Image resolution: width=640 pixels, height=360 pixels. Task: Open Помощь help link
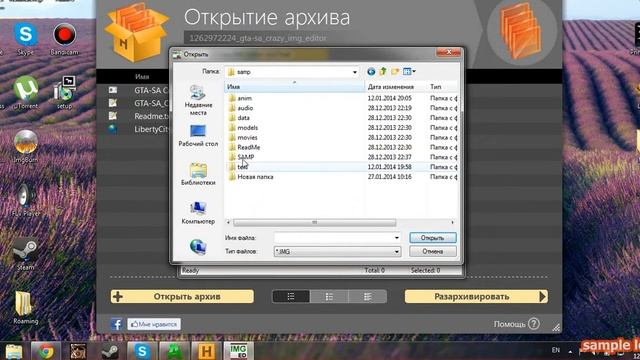pos(516,324)
